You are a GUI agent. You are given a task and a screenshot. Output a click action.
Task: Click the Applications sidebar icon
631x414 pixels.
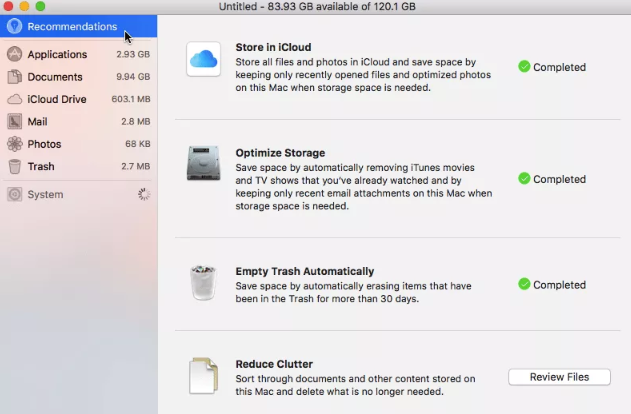click(14, 54)
